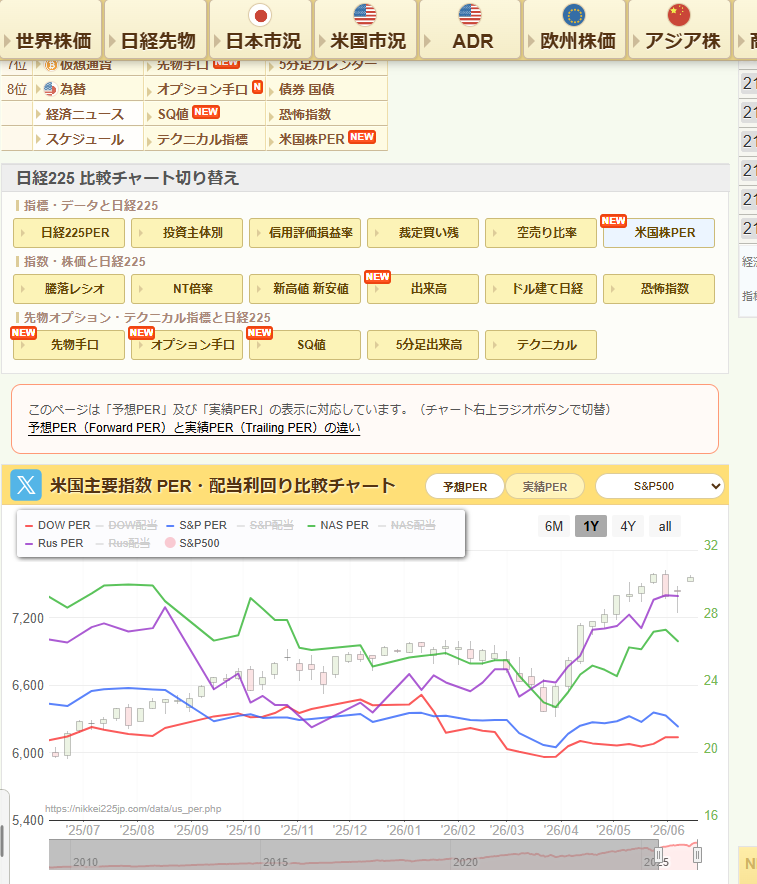Toggle DOW PER legend series
Screen dimensions: 757x884
pos(57,525)
